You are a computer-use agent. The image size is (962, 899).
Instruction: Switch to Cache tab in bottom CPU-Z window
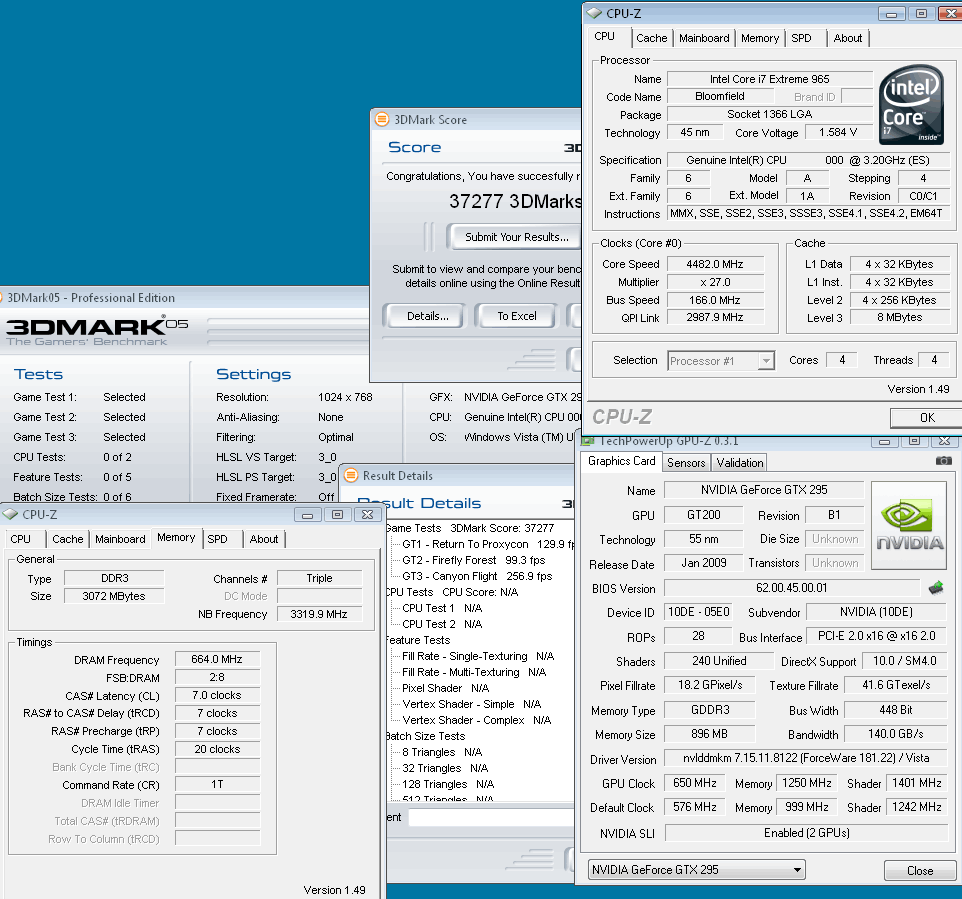67,539
